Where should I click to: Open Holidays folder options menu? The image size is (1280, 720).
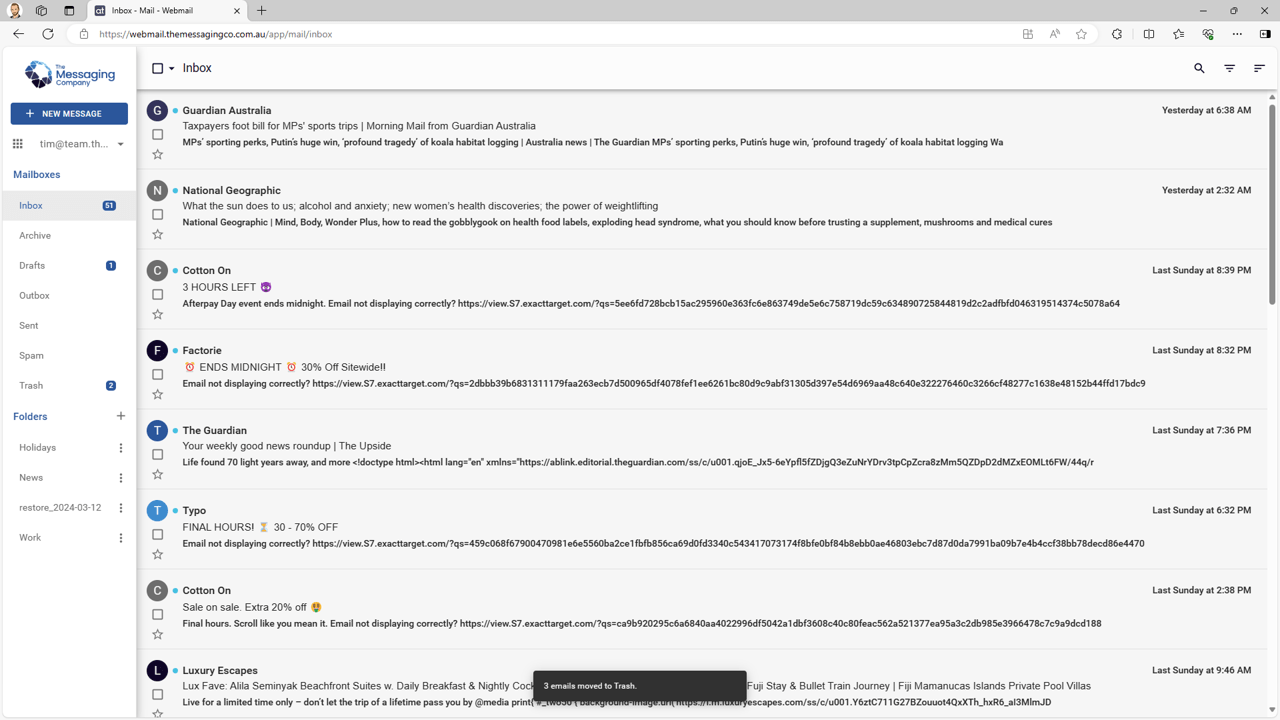(x=121, y=448)
